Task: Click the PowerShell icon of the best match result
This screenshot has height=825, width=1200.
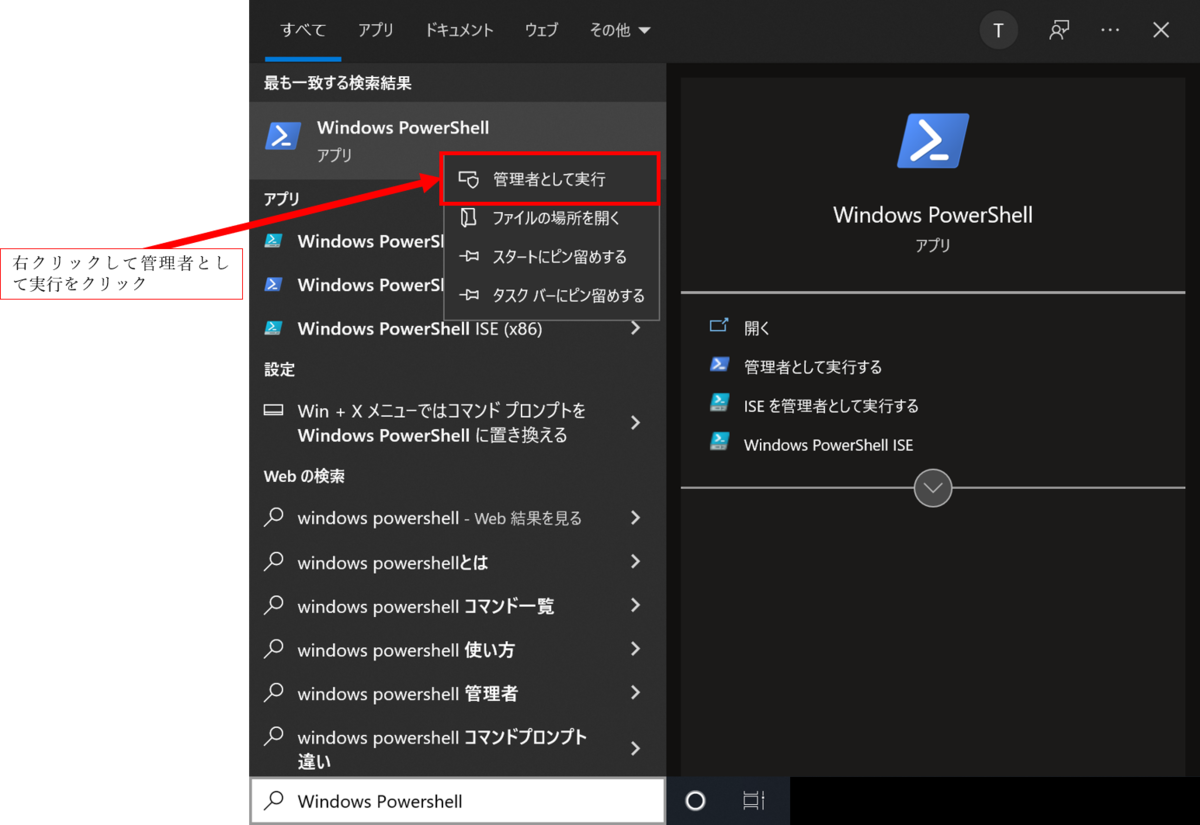Action: tap(283, 136)
